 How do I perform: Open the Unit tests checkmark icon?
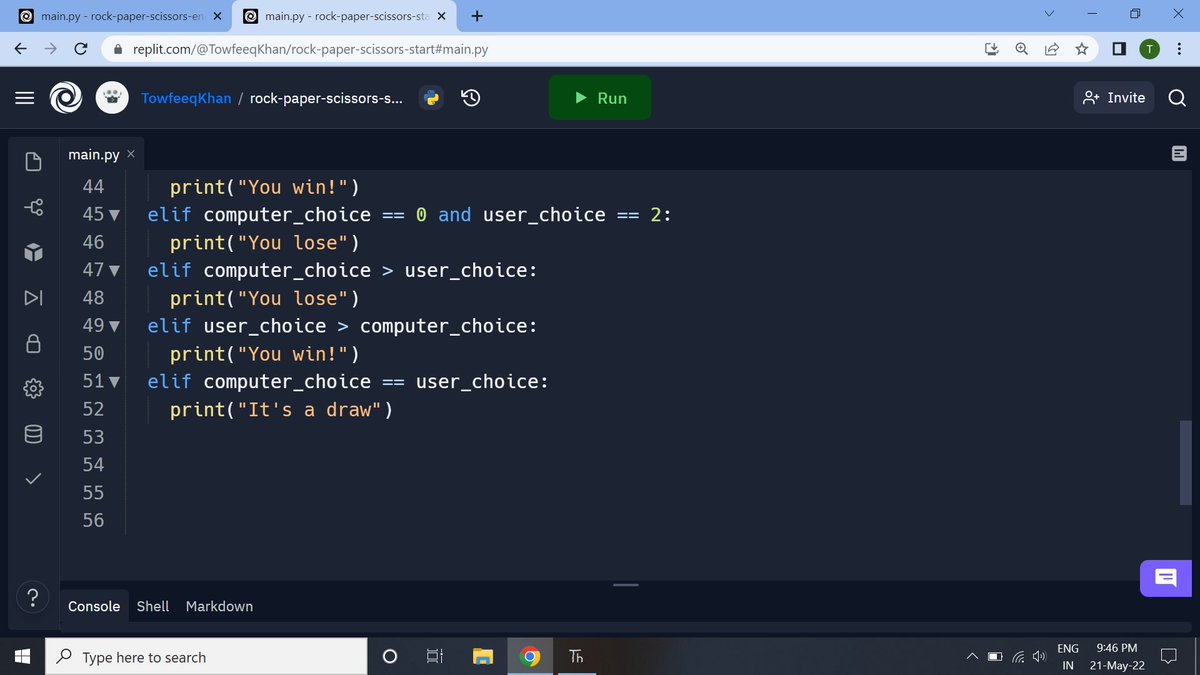pos(32,480)
